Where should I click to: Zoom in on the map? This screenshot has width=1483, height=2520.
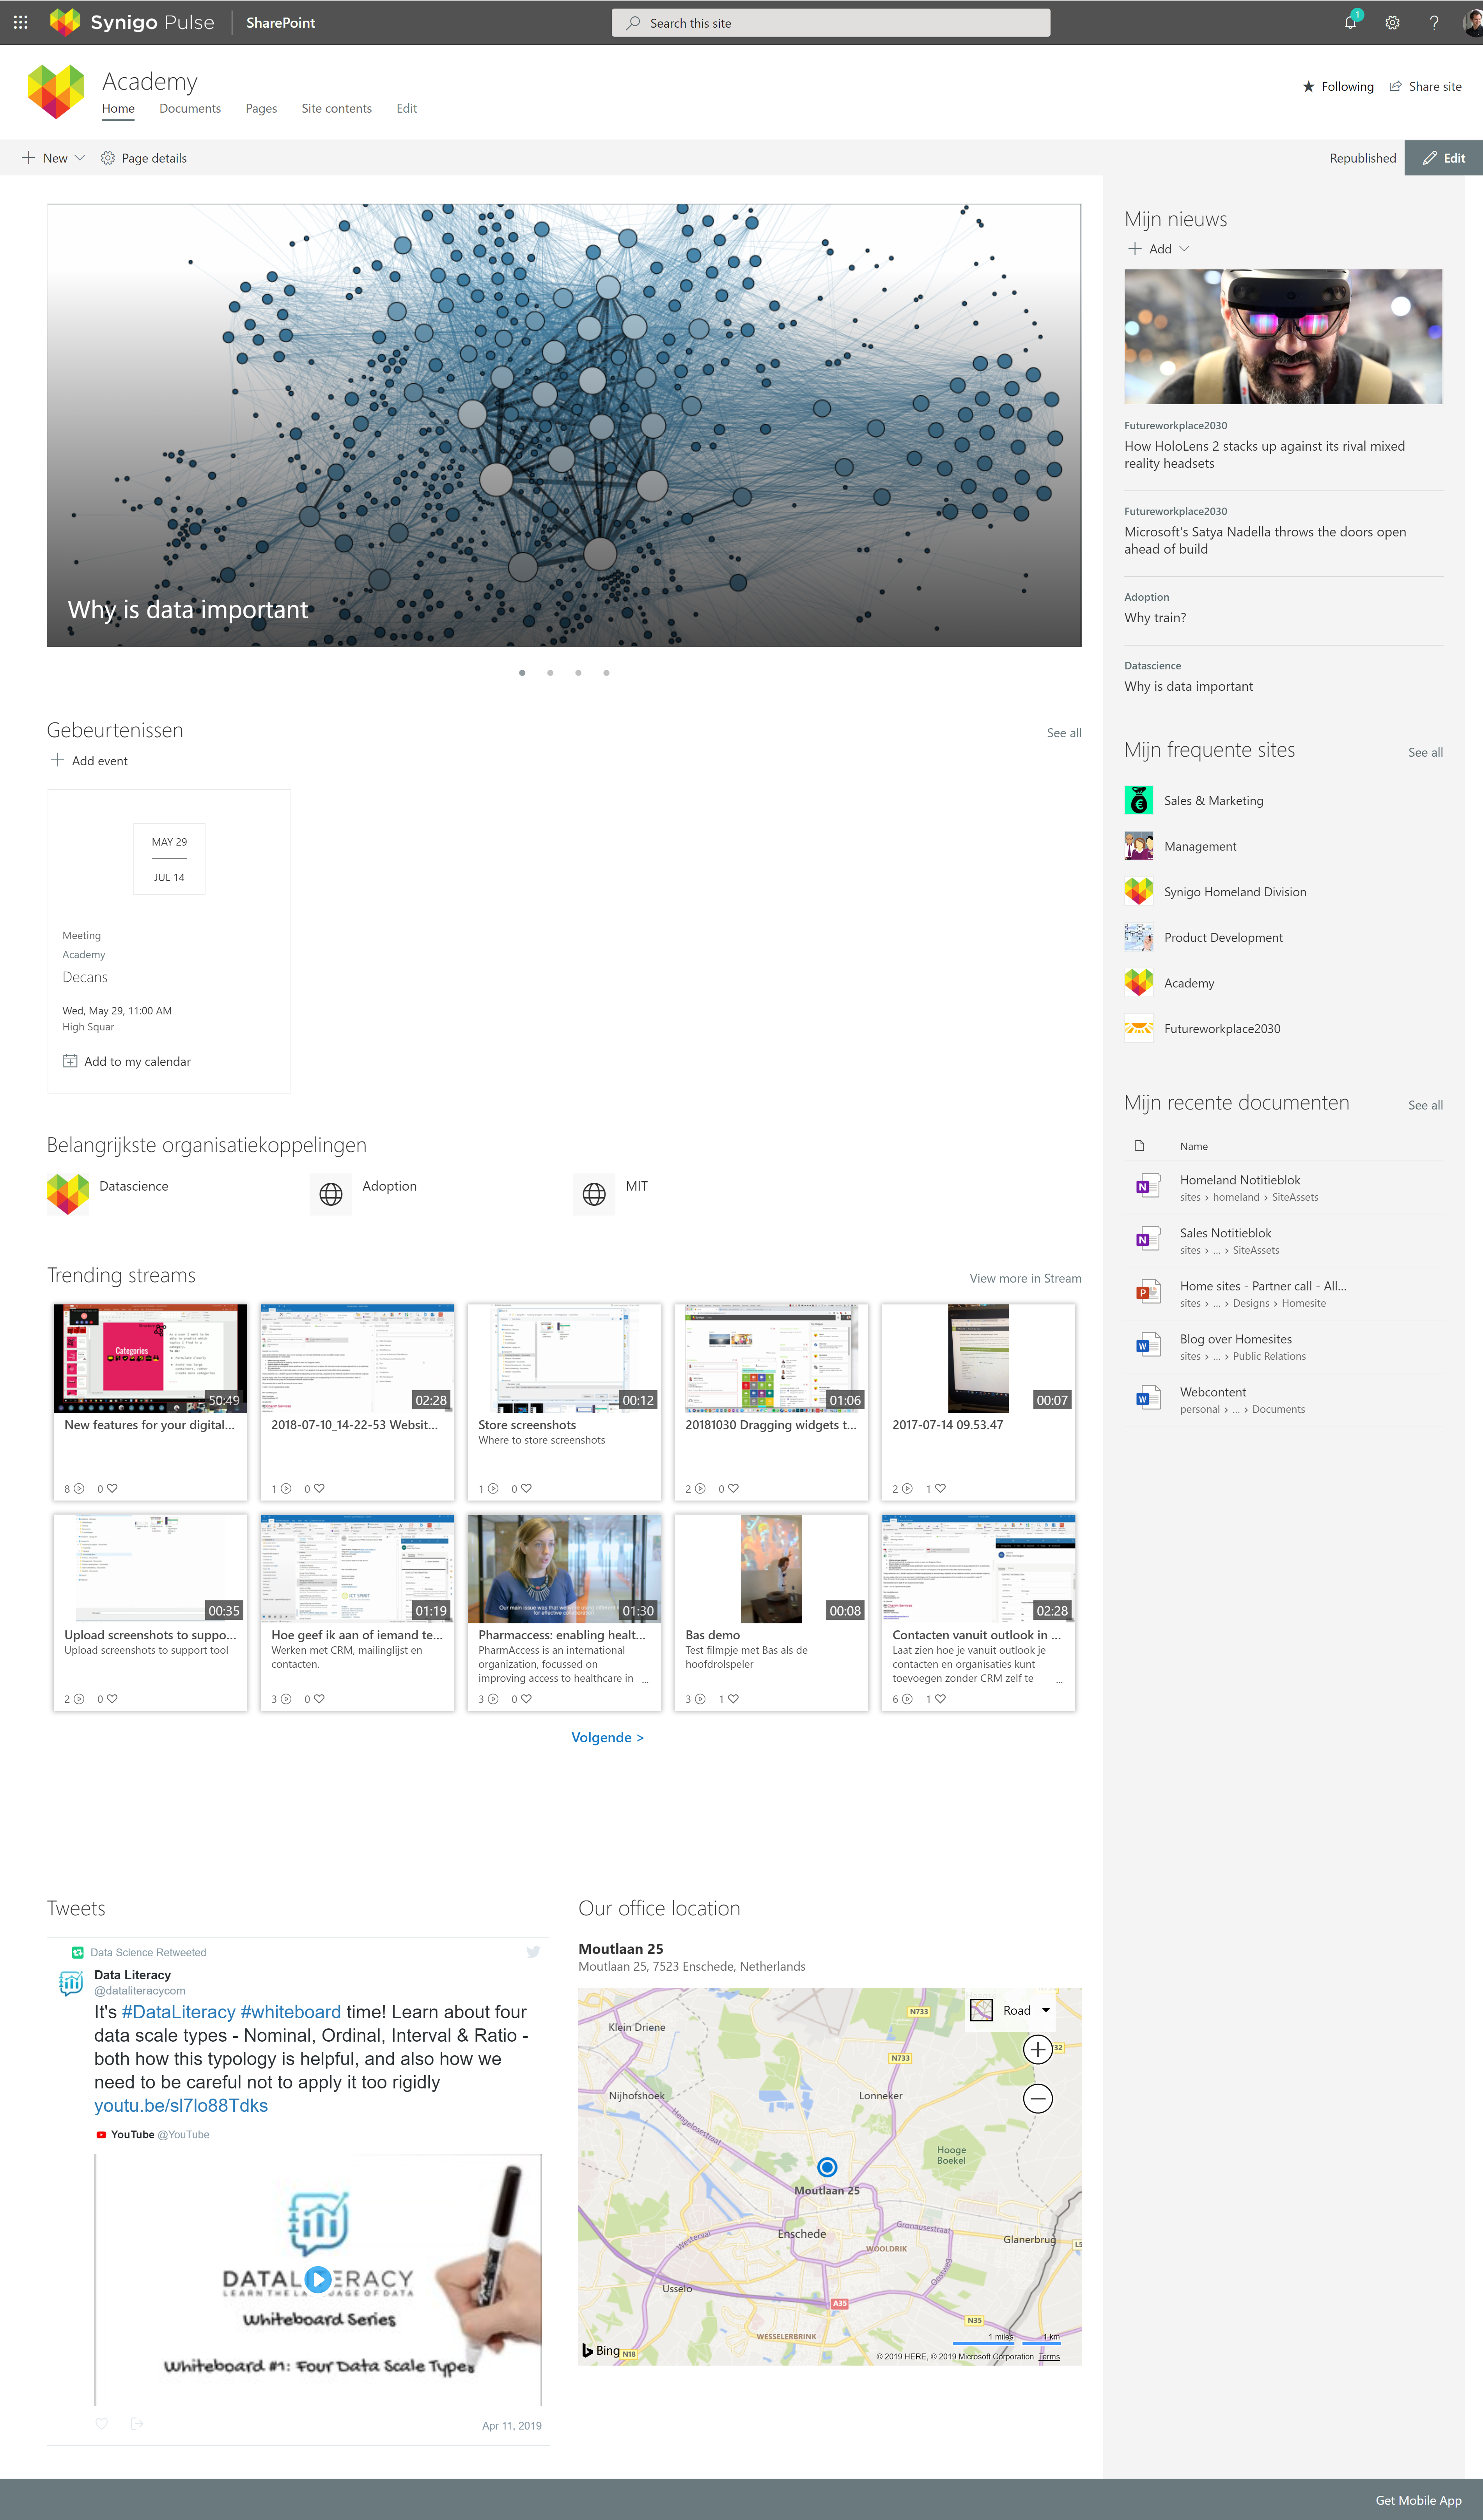click(x=1038, y=2049)
